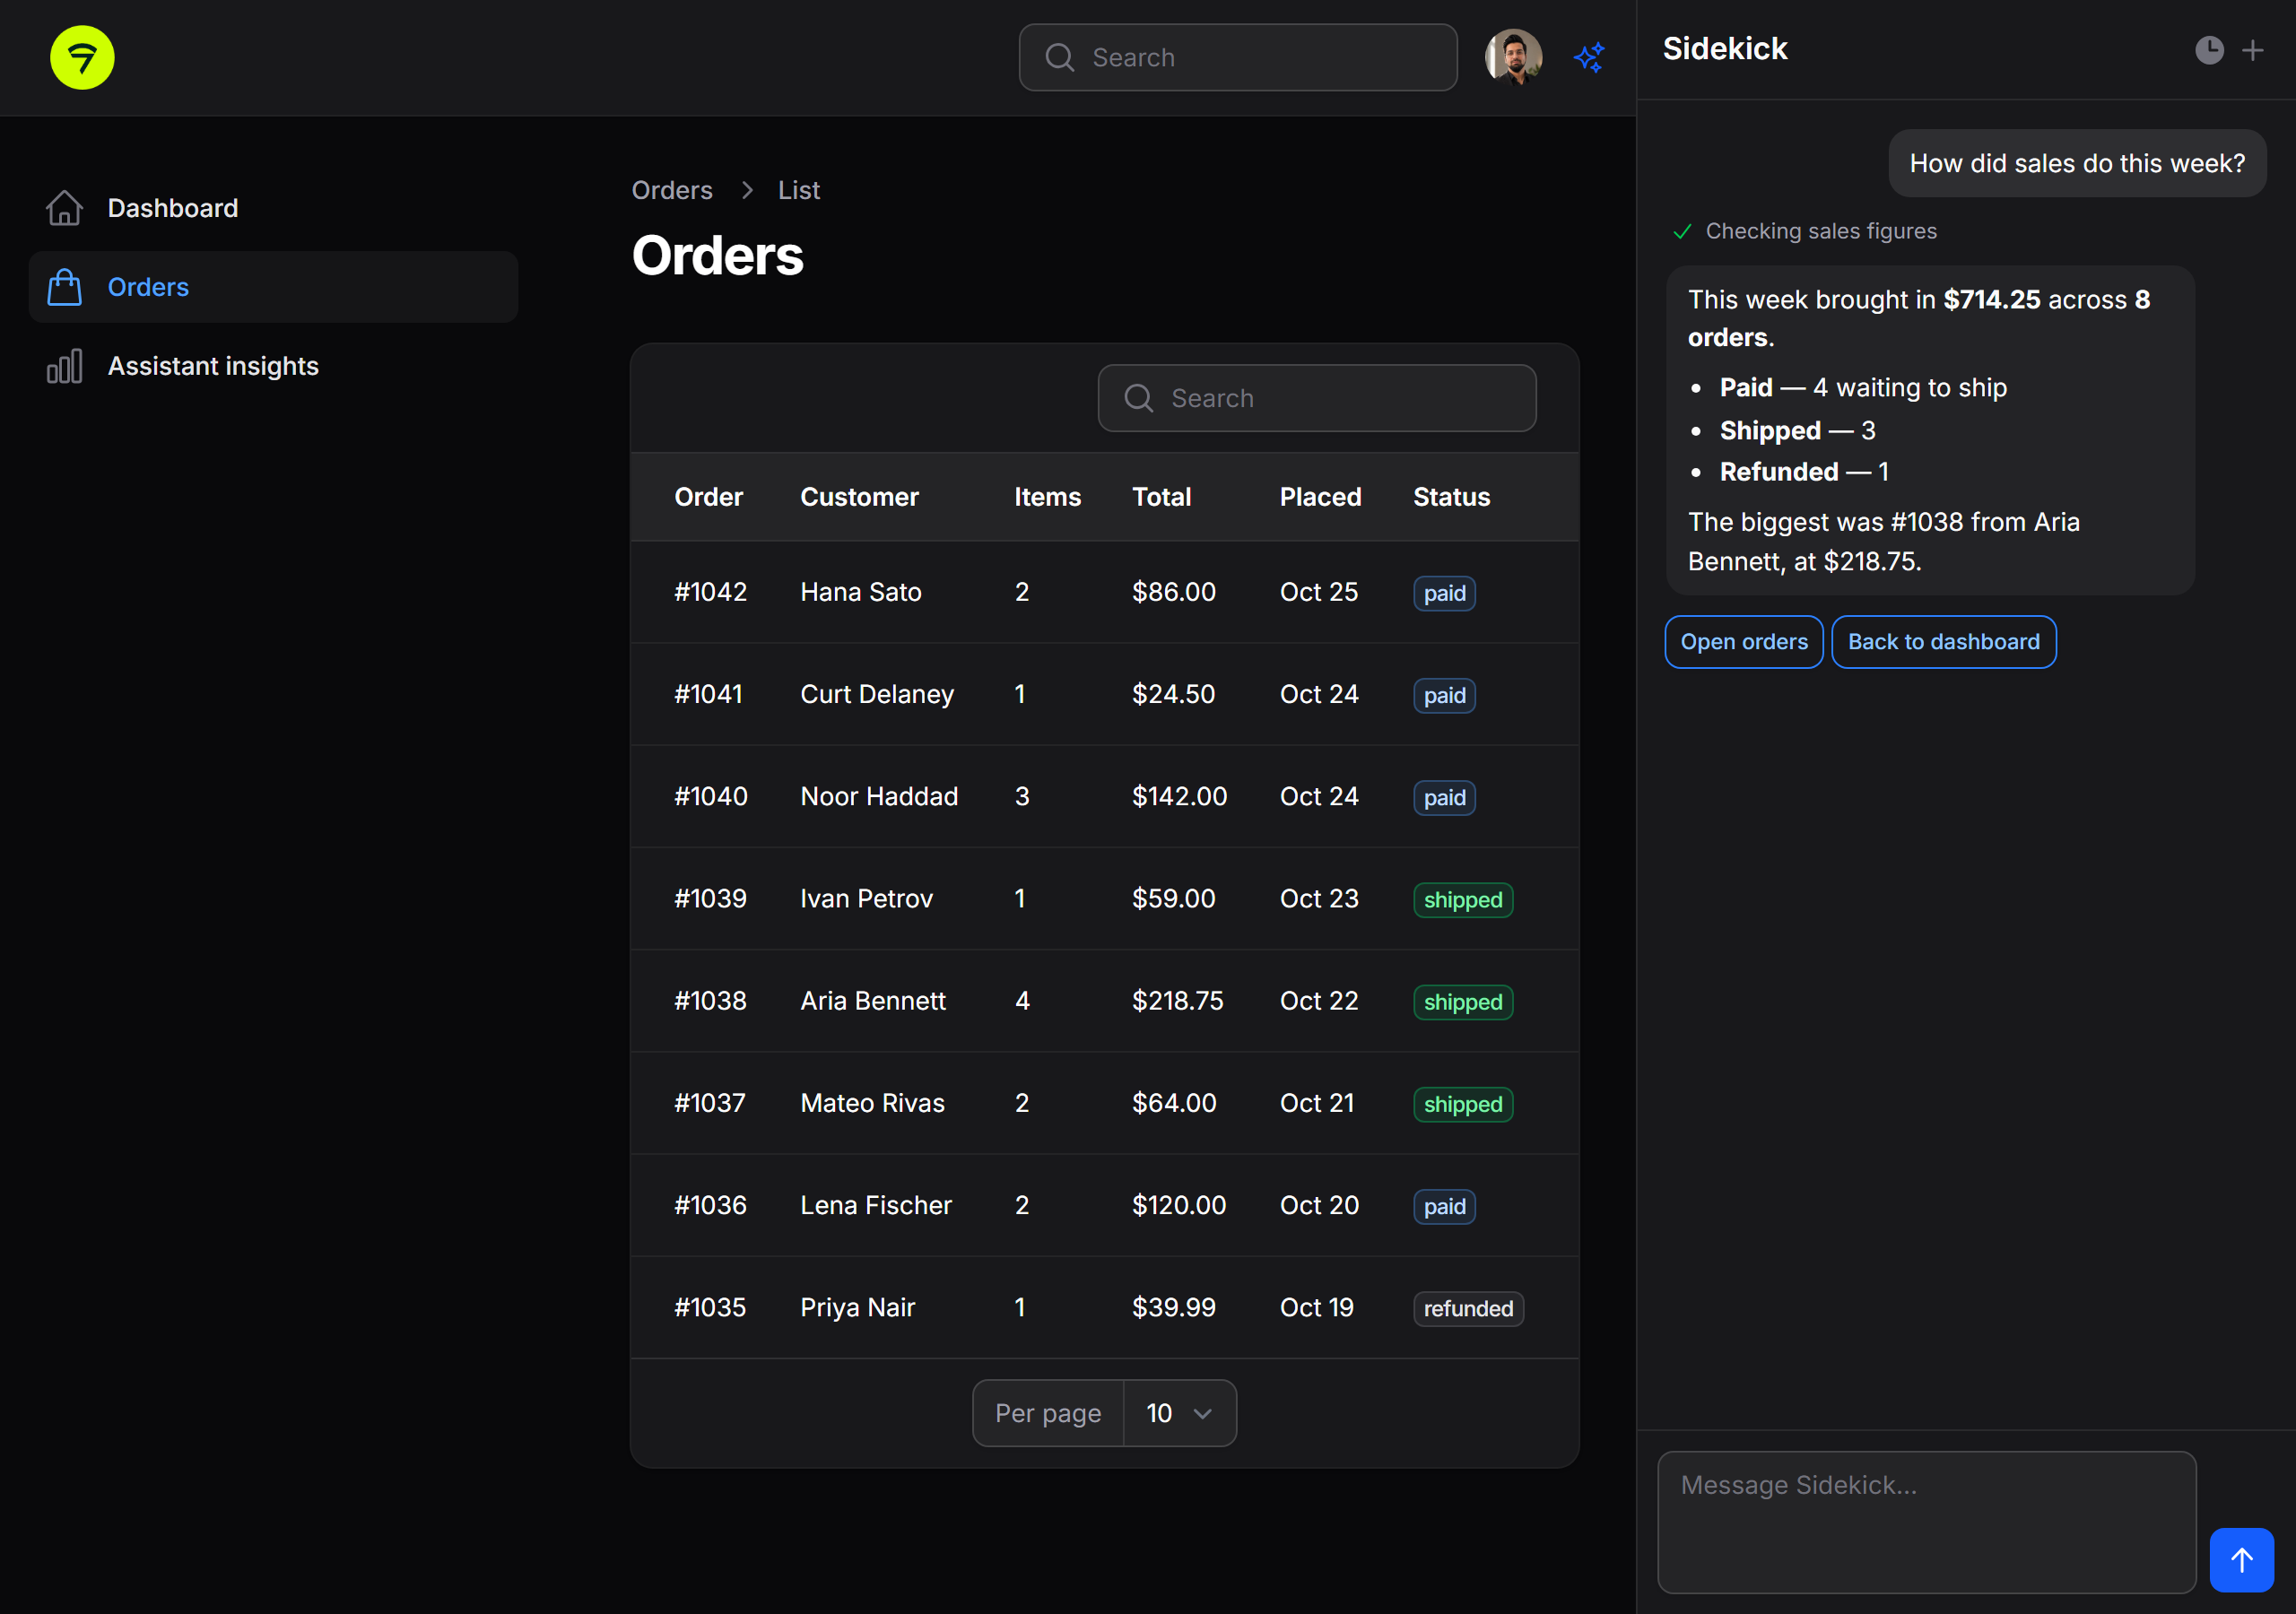The image size is (2296, 1614).
Task: Click the Per page label
Action: (1047, 1412)
